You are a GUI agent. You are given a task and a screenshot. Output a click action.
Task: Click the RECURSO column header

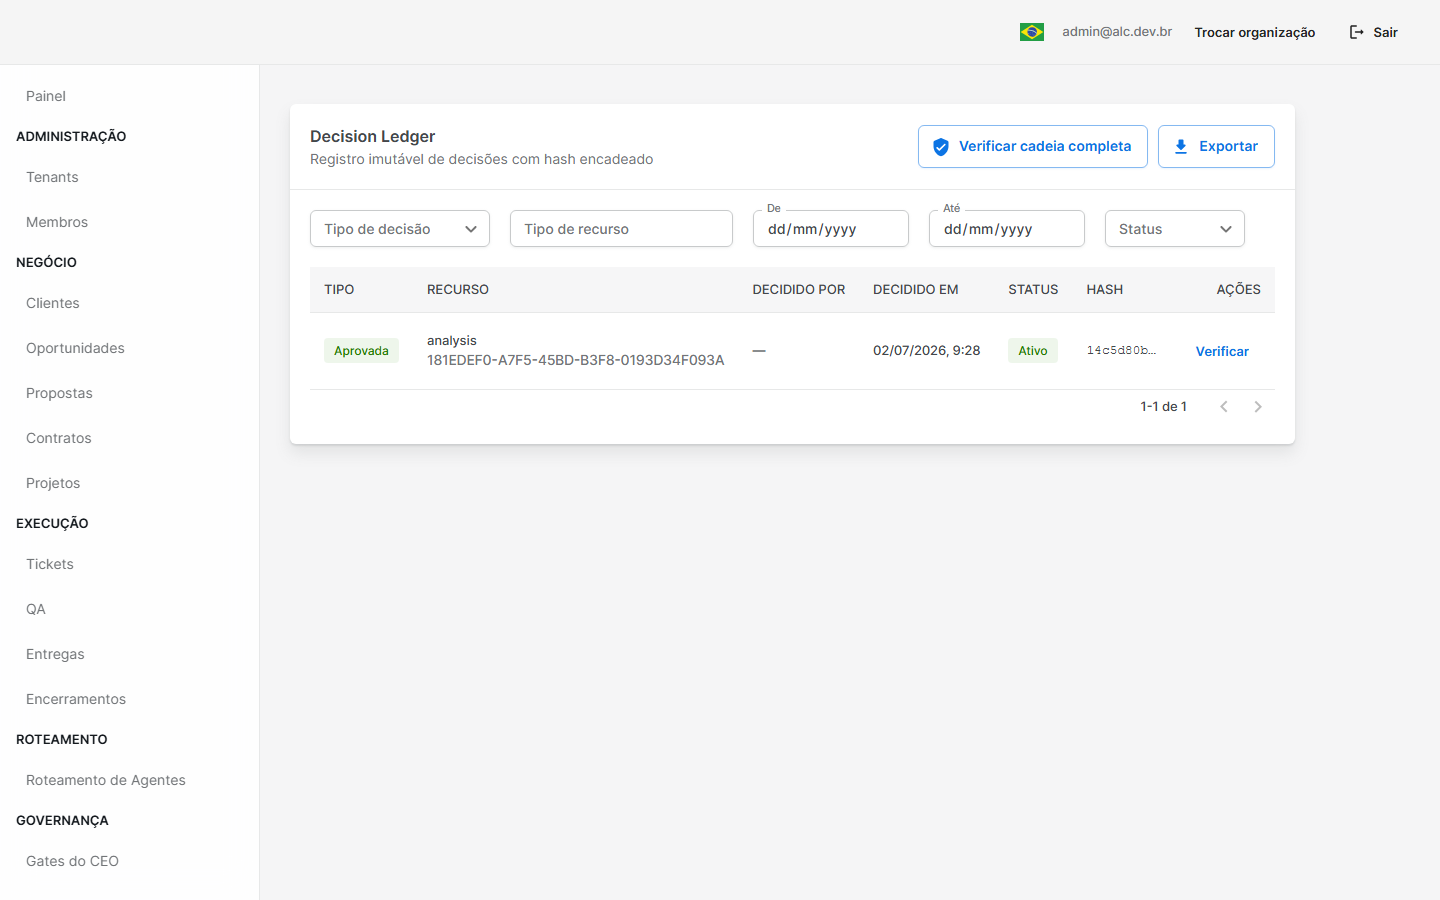(458, 290)
